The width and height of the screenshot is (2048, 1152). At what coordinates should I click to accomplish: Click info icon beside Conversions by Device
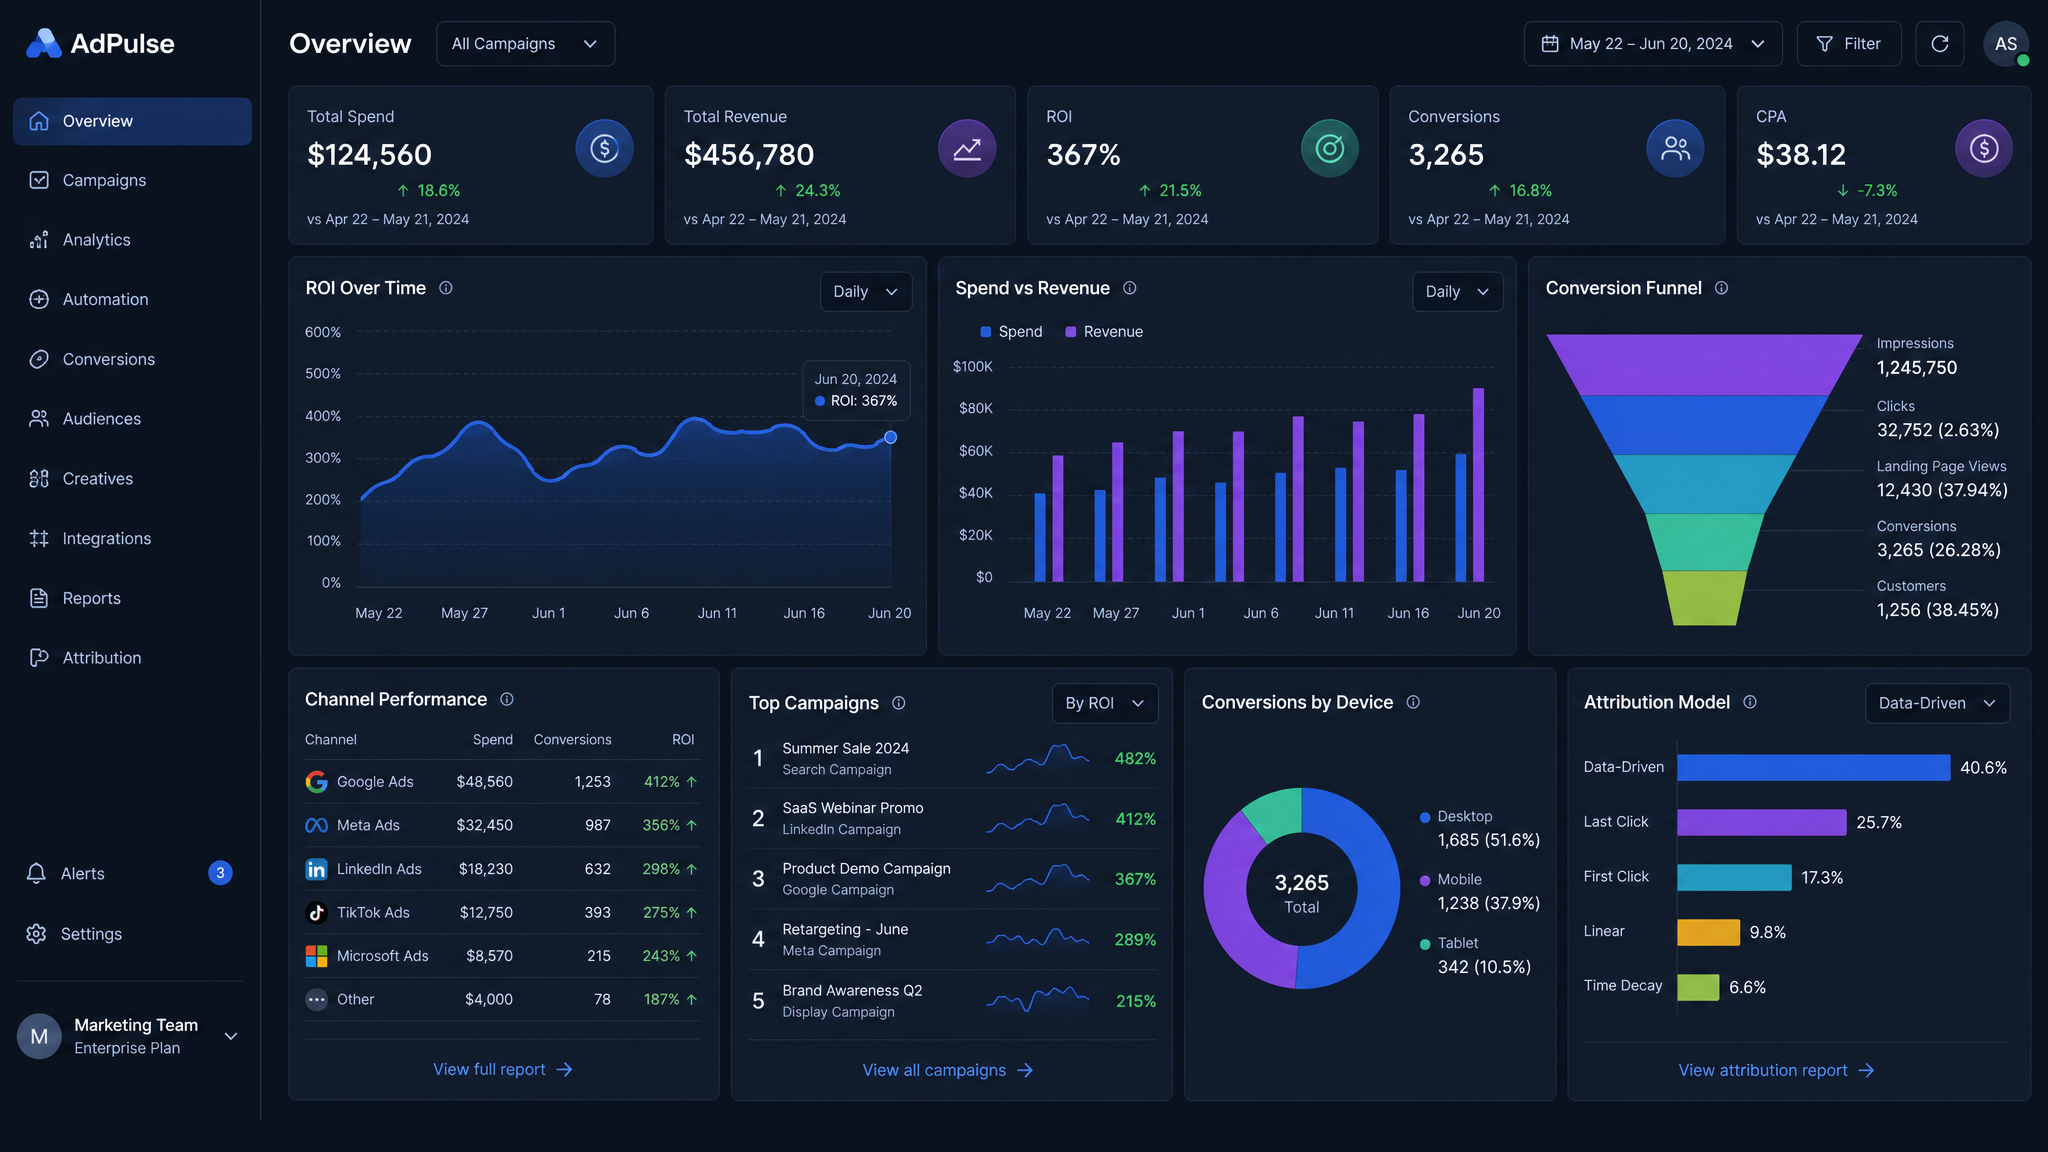pyautogui.click(x=1413, y=702)
